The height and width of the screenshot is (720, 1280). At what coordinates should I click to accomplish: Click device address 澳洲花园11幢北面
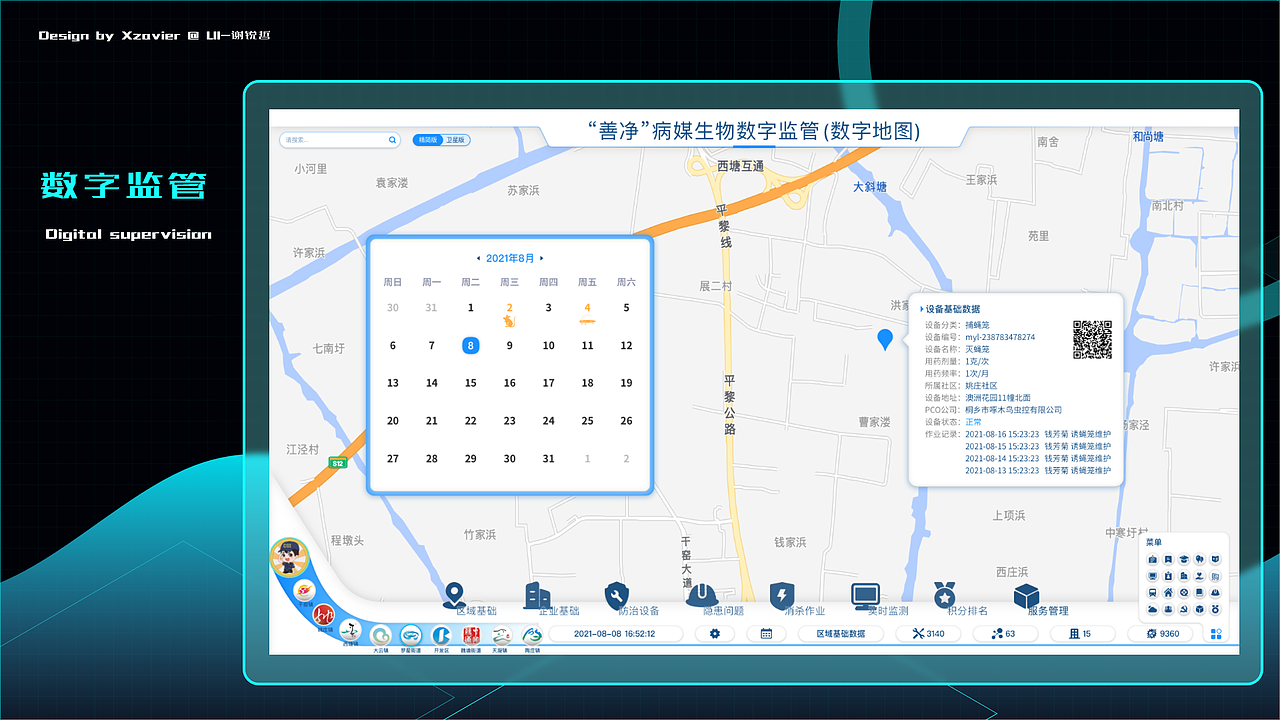998,398
